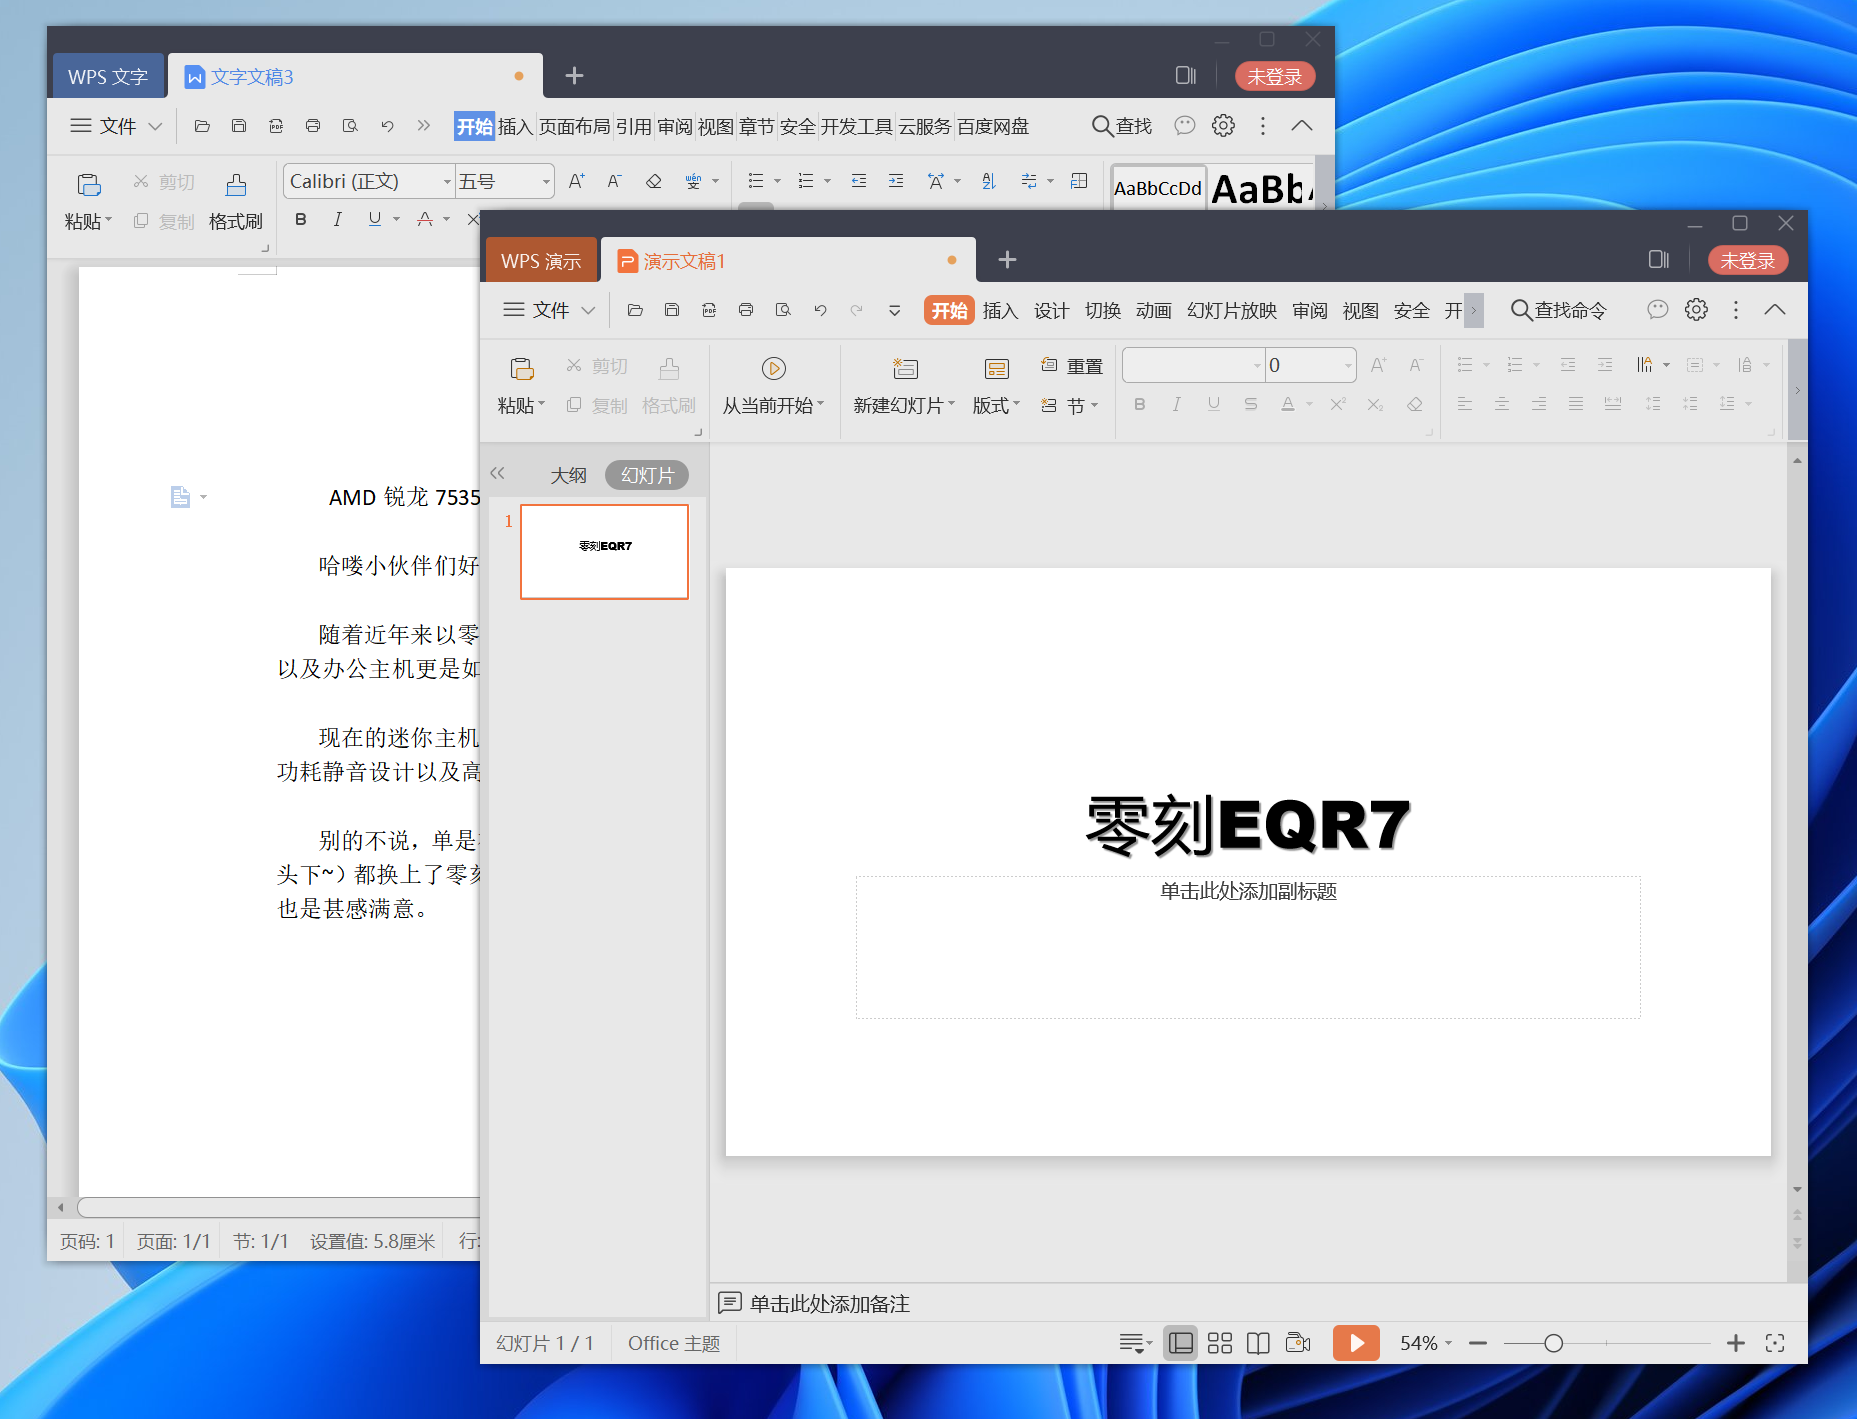Viewport: 1857px width, 1419px height.
Task: Click the Save icon in Writer toolbar
Action: 239,126
